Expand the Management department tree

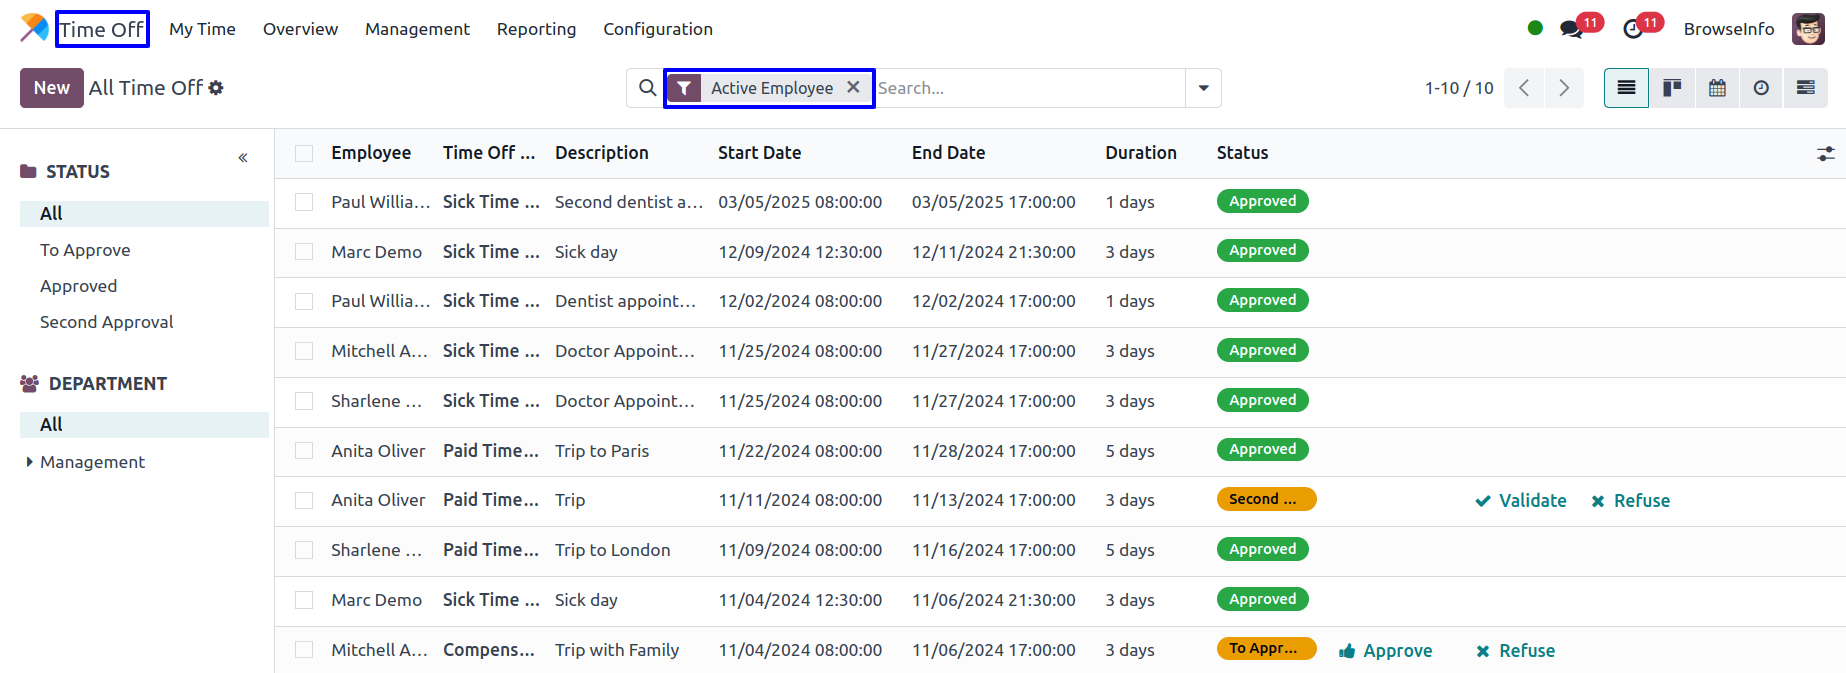(x=30, y=462)
